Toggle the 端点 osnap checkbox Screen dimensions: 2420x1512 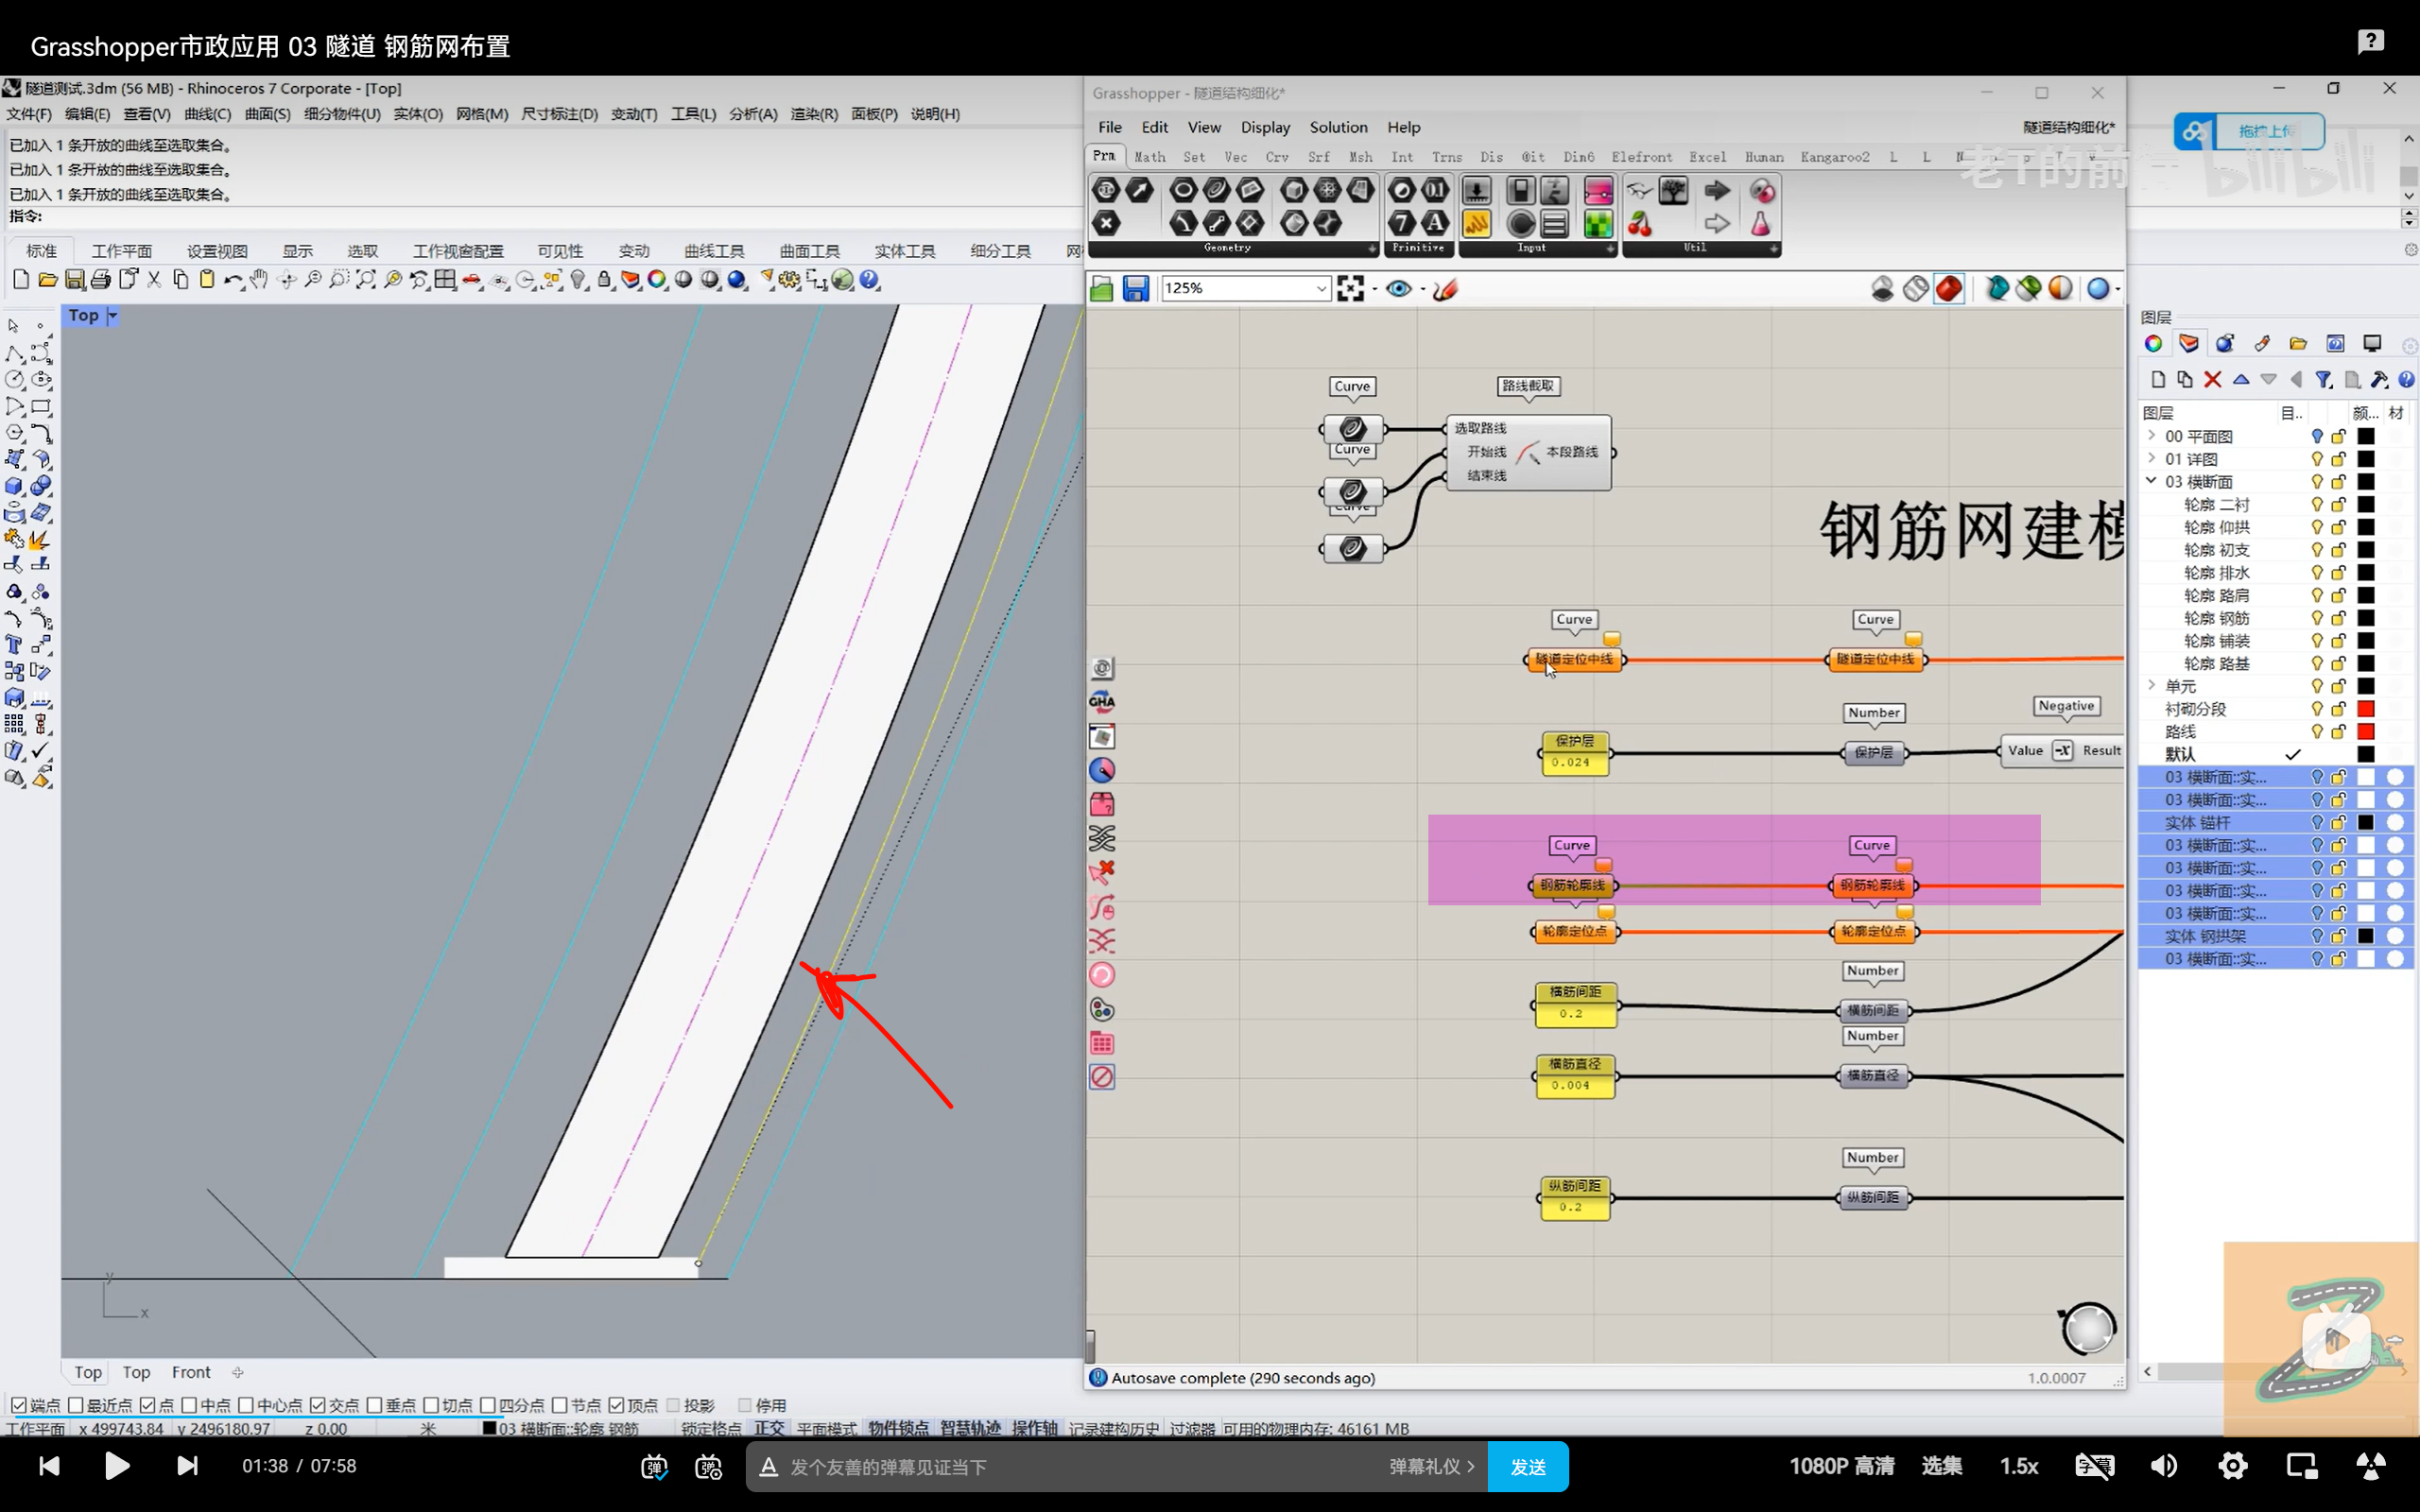[19, 1405]
